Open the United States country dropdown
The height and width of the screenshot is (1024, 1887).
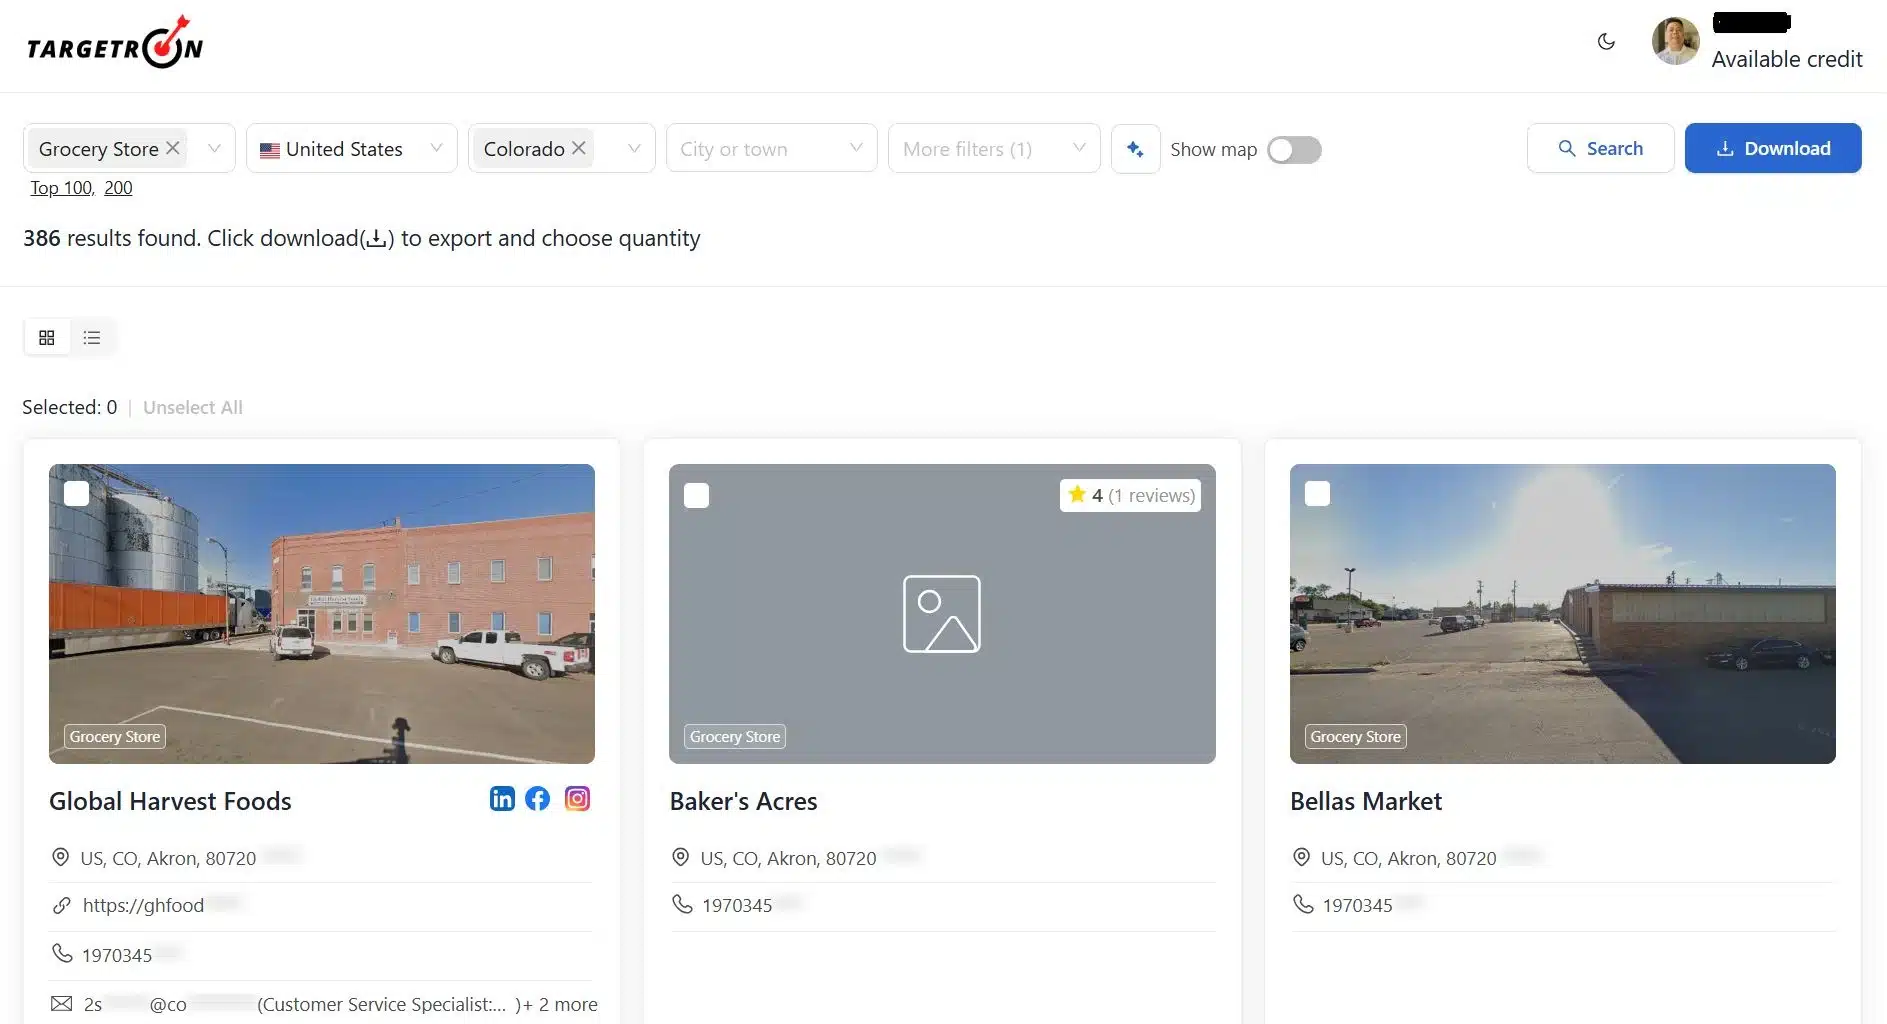click(x=352, y=148)
